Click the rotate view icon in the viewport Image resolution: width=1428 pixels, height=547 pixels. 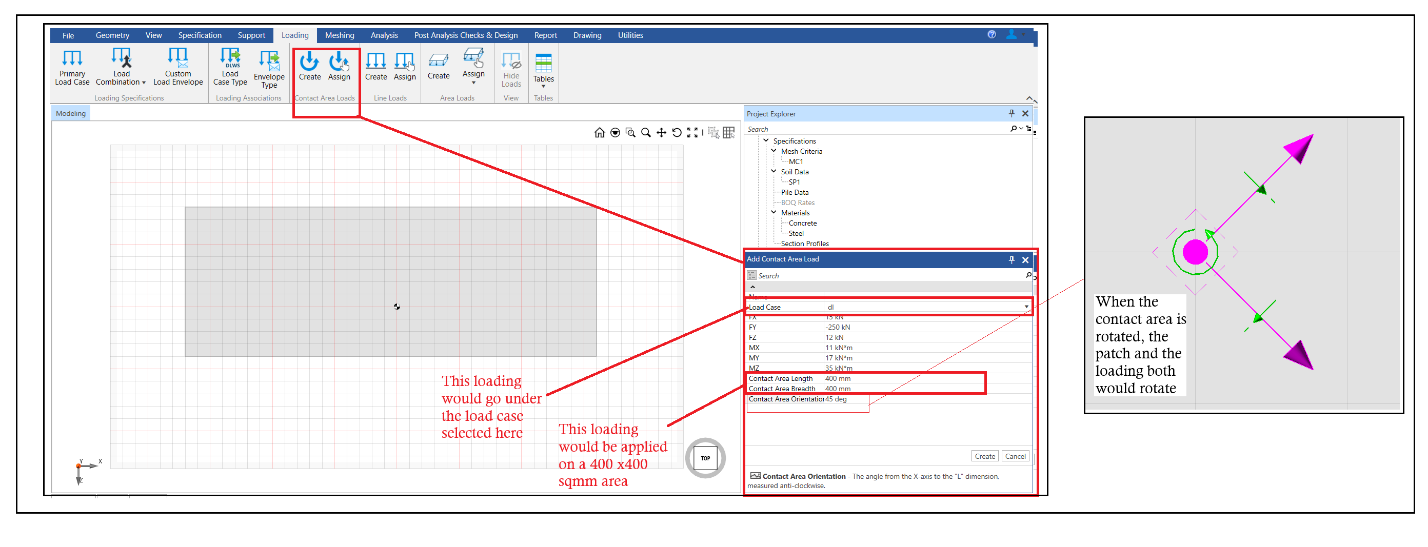tap(677, 132)
